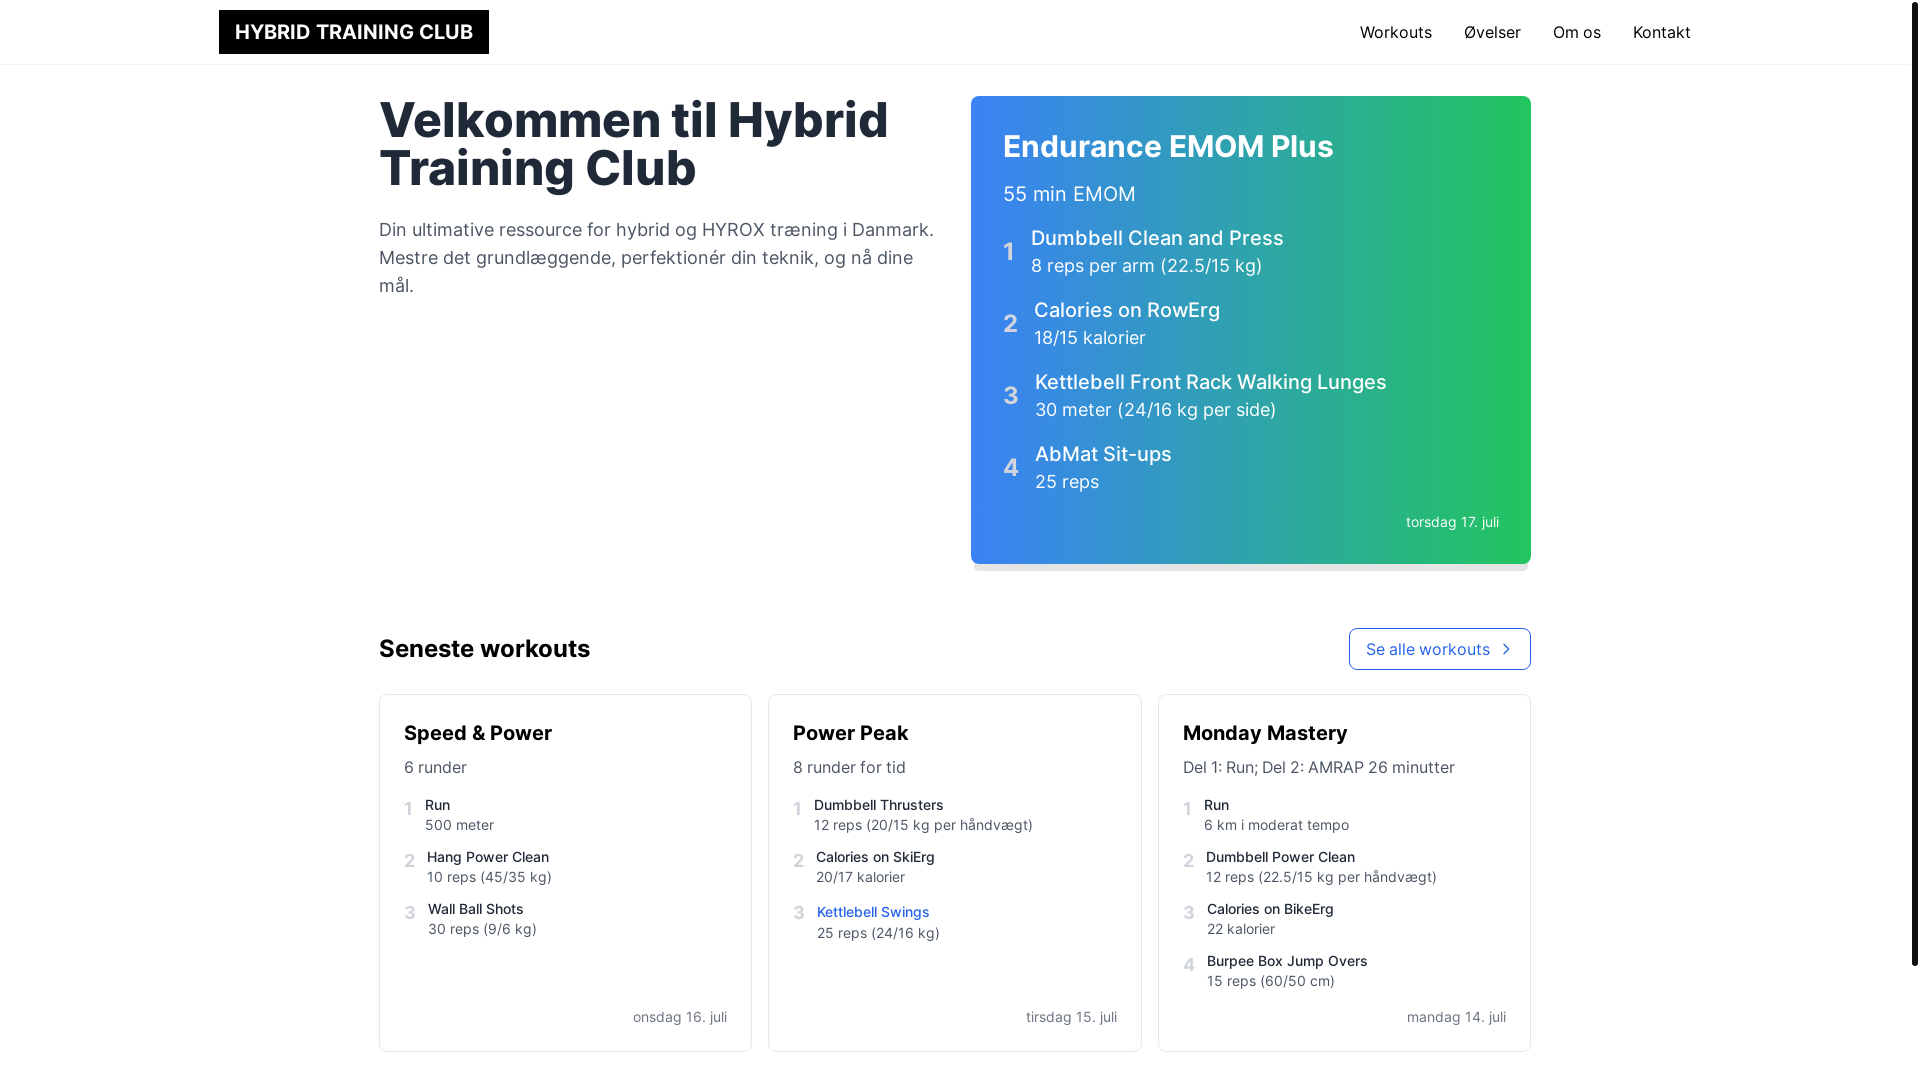
Task: Click the 15 reps (60/50 cm) detail
Action: 1270,981
